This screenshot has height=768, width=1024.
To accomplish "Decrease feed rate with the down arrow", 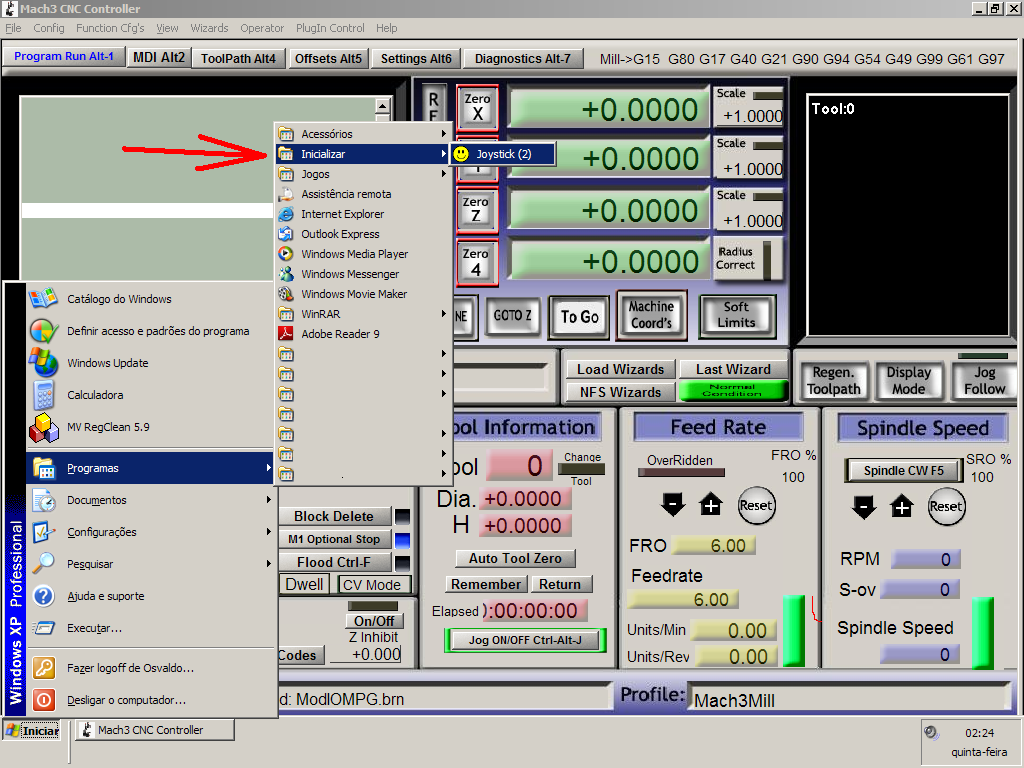I will 673,505.
